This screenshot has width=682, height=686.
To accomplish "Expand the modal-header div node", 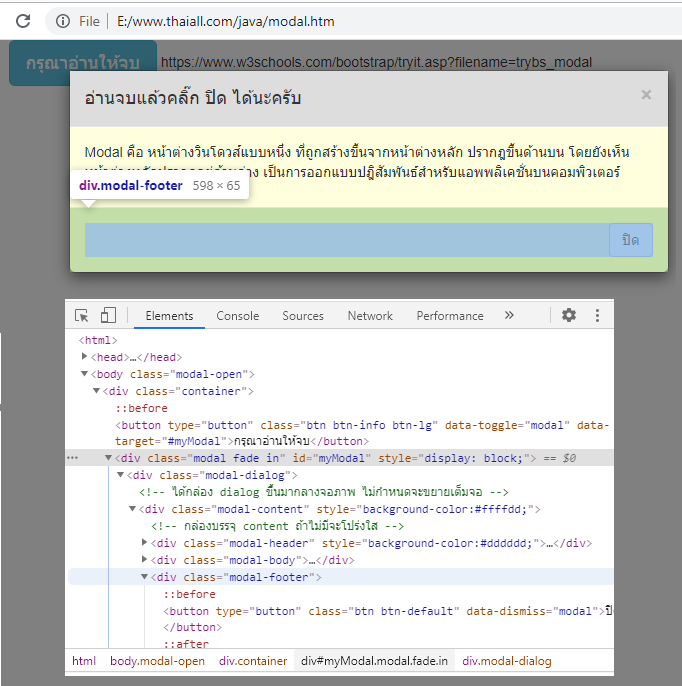I will (x=145, y=543).
